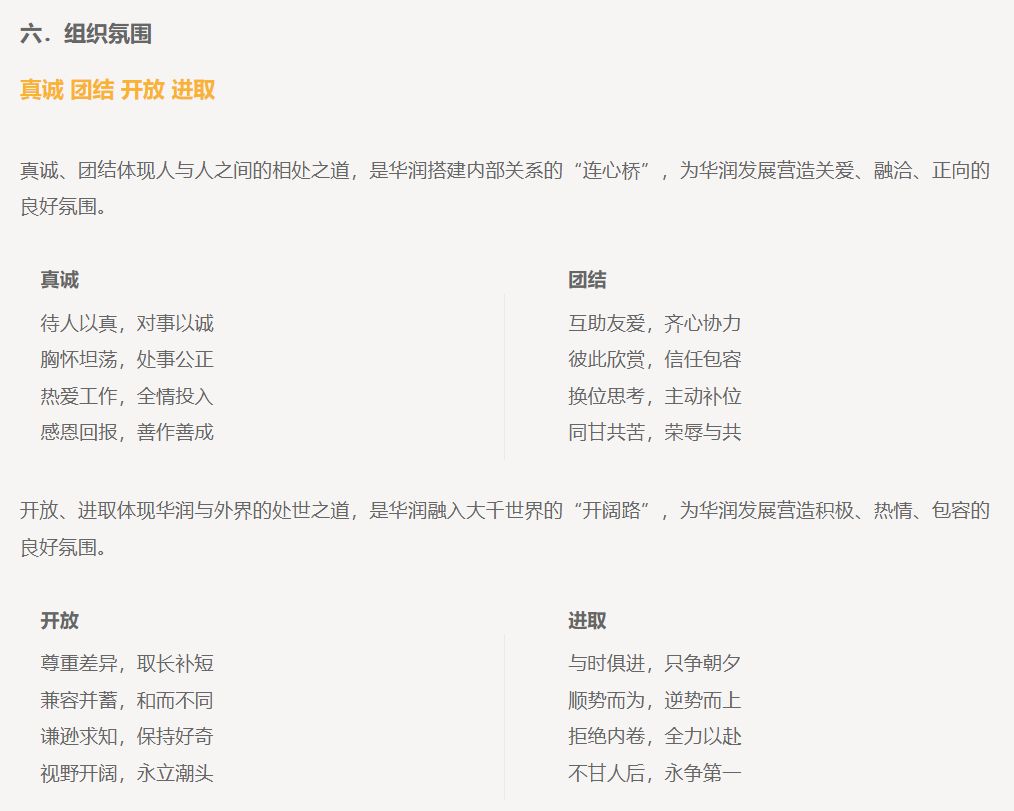Click the line '彼此欣赏，信任包容'

click(x=654, y=359)
